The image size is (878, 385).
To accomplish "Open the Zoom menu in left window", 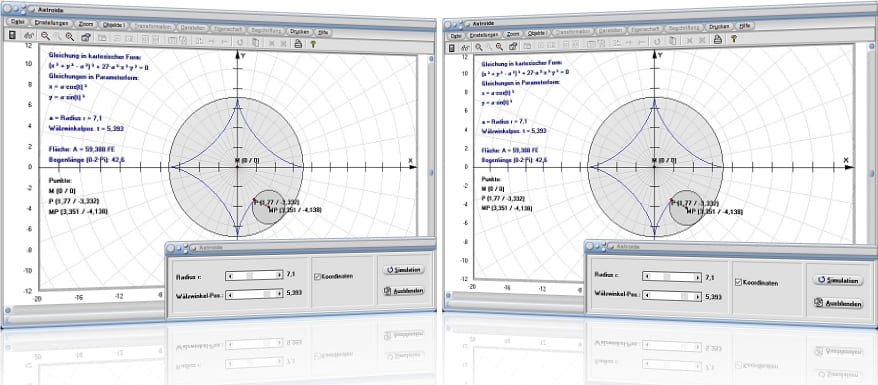I will point(86,24).
